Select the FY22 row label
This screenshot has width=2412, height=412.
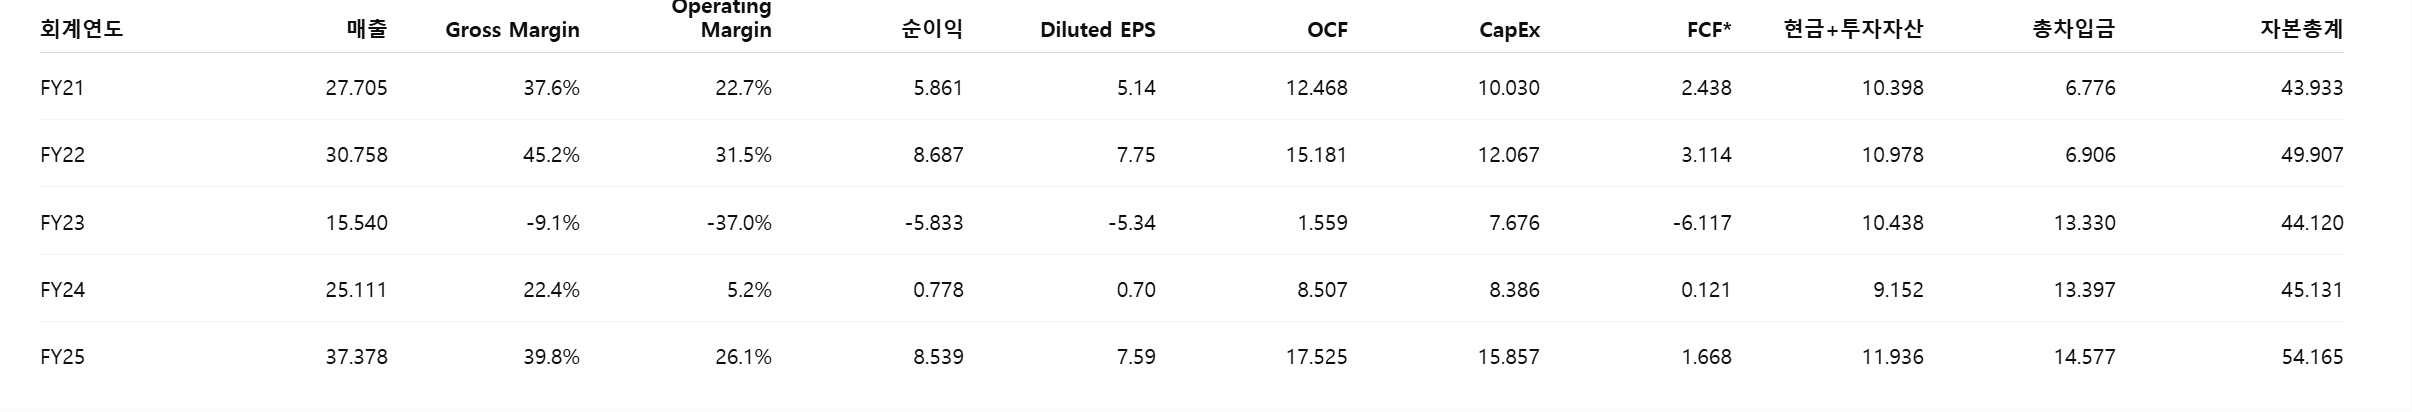click(x=62, y=155)
